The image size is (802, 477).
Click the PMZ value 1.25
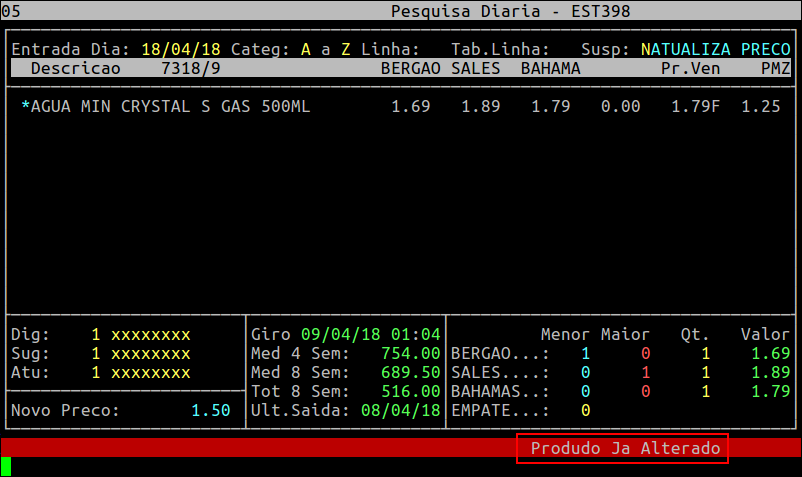[760, 106]
